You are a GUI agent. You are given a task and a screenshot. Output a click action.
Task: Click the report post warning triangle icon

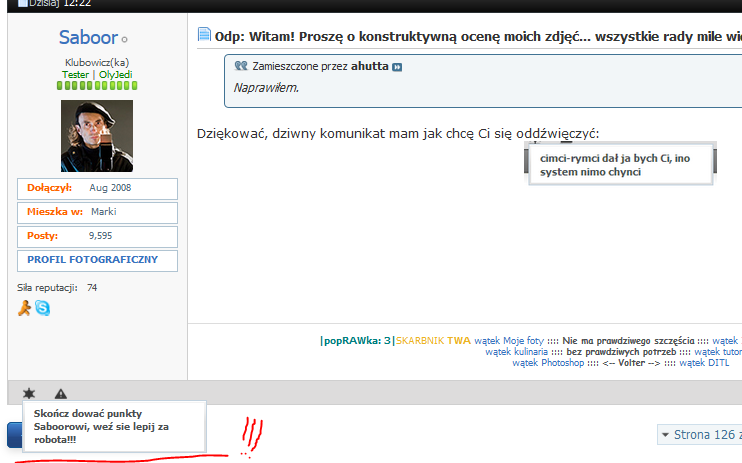[61, 393]
